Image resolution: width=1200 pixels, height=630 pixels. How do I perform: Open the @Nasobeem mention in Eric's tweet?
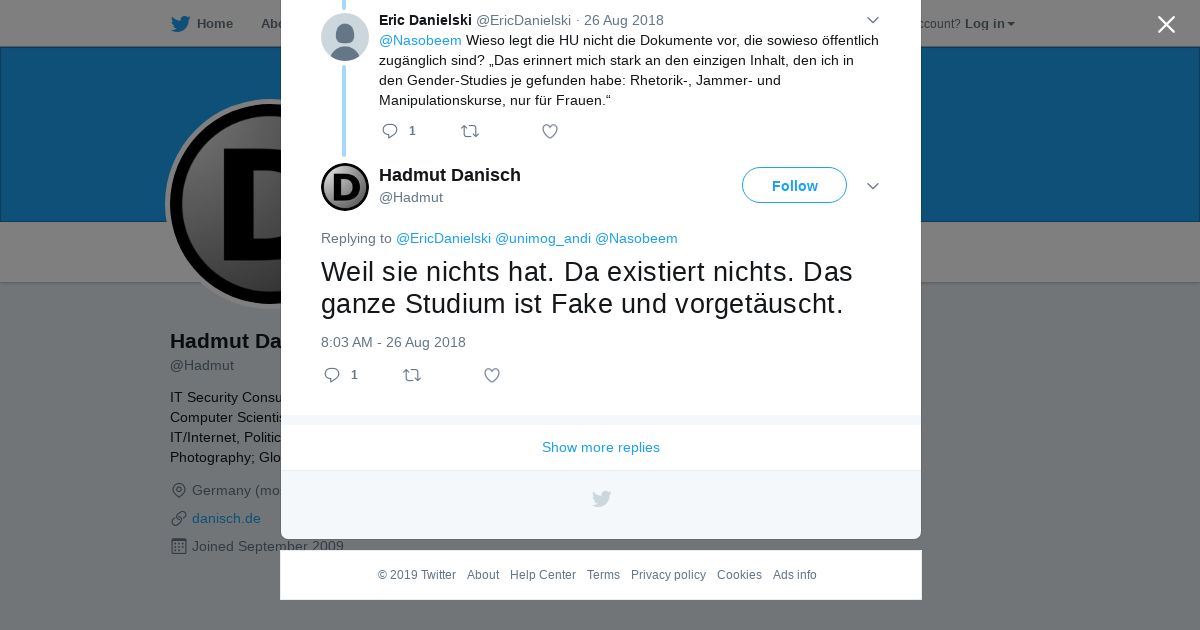pos(420,40)
